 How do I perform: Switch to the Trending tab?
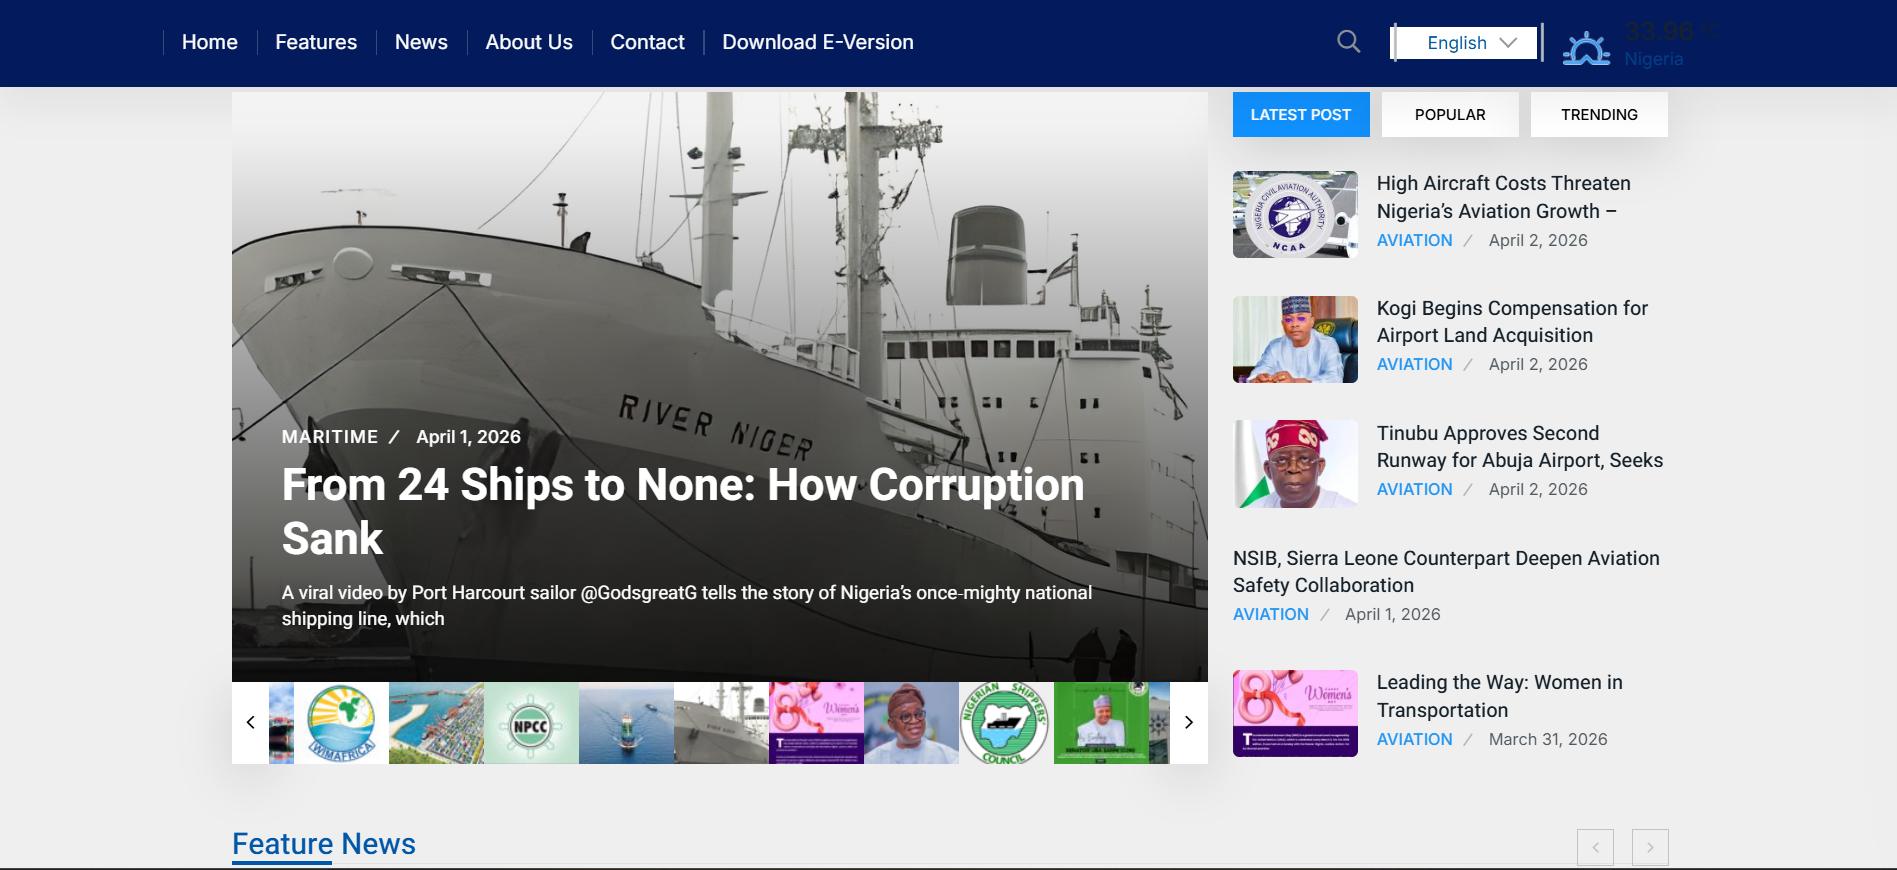click(1598, 115)
